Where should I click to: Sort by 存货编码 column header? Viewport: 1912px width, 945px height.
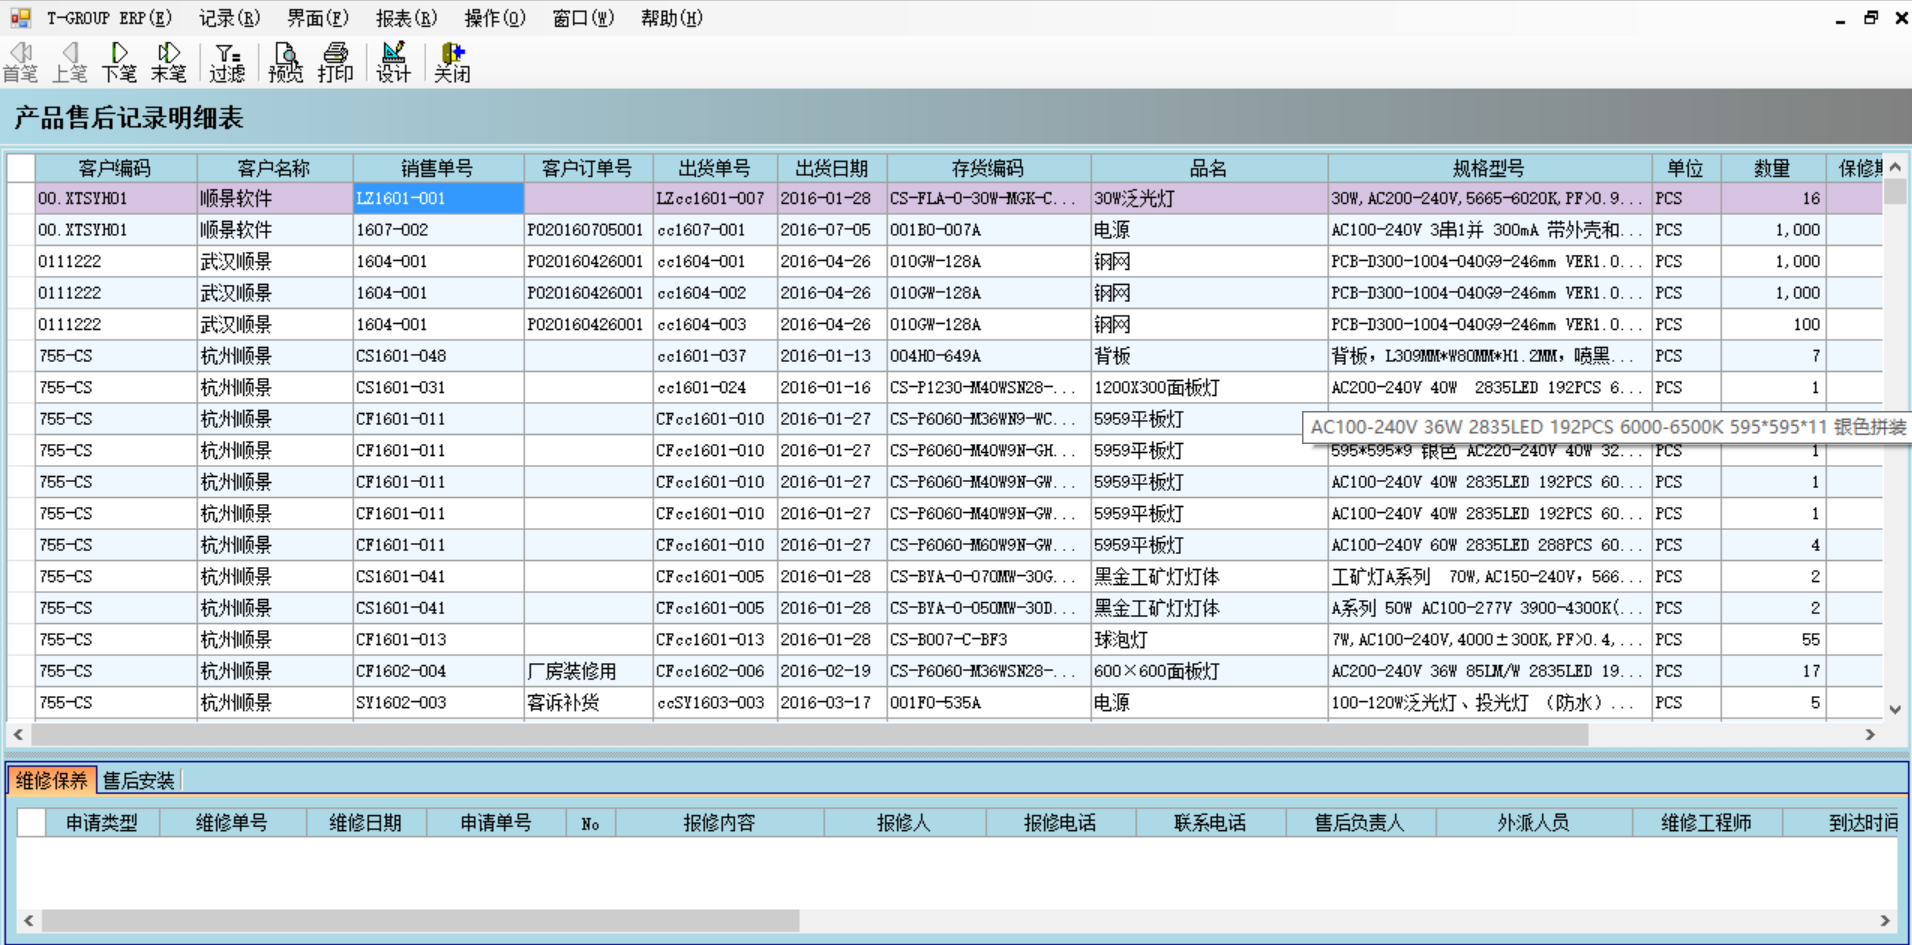[988, 168]
